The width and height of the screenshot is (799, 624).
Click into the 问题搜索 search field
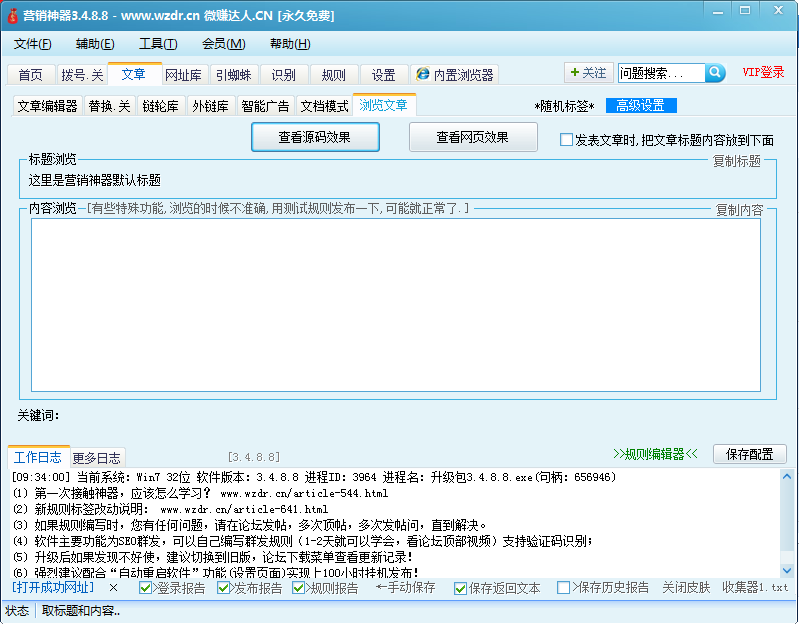(660, 73)
